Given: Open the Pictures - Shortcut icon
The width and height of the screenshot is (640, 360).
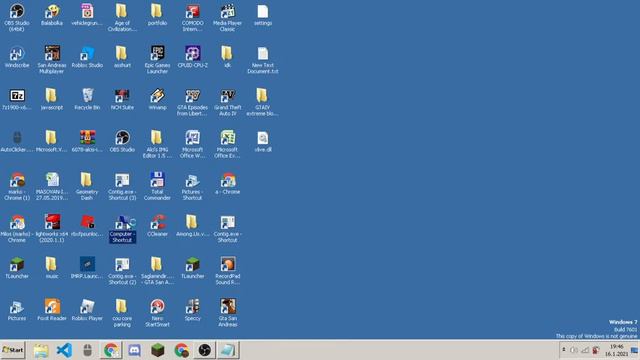Looking at the screenshot, I should pyautogui.click(x=193, y=186).
